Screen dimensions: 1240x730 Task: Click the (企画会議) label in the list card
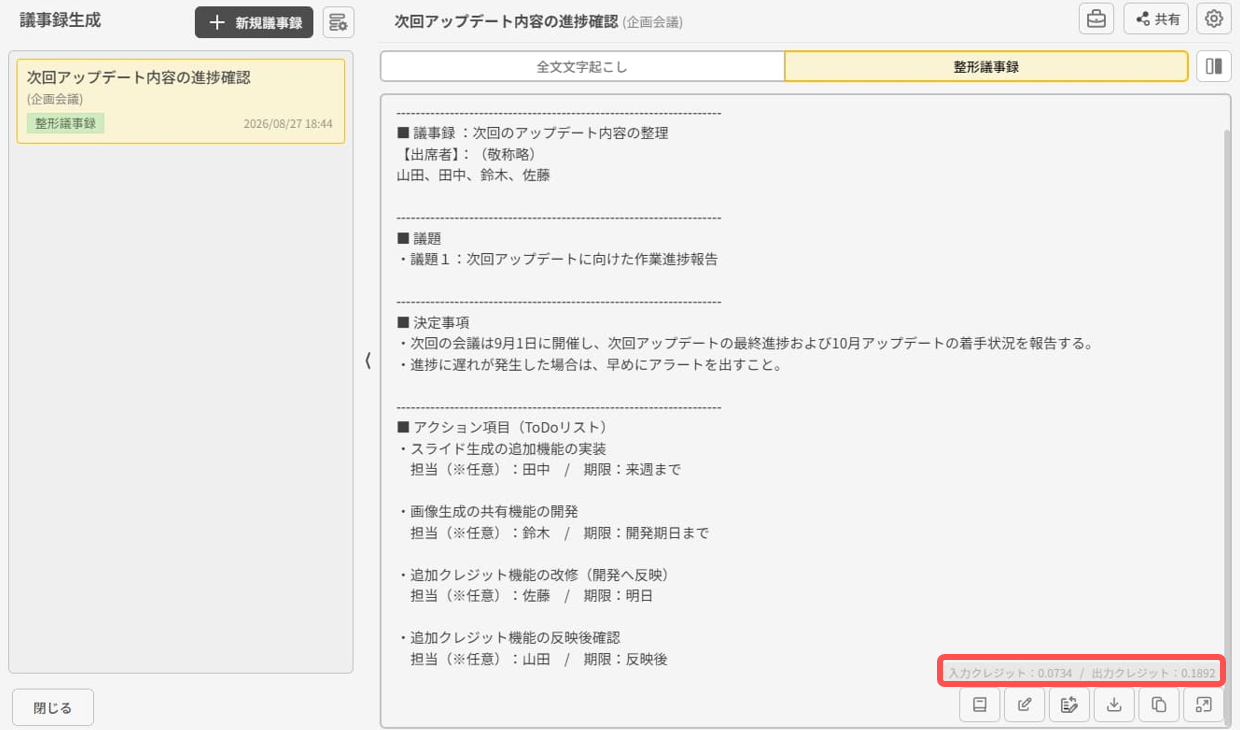click(x=55, y=99)
